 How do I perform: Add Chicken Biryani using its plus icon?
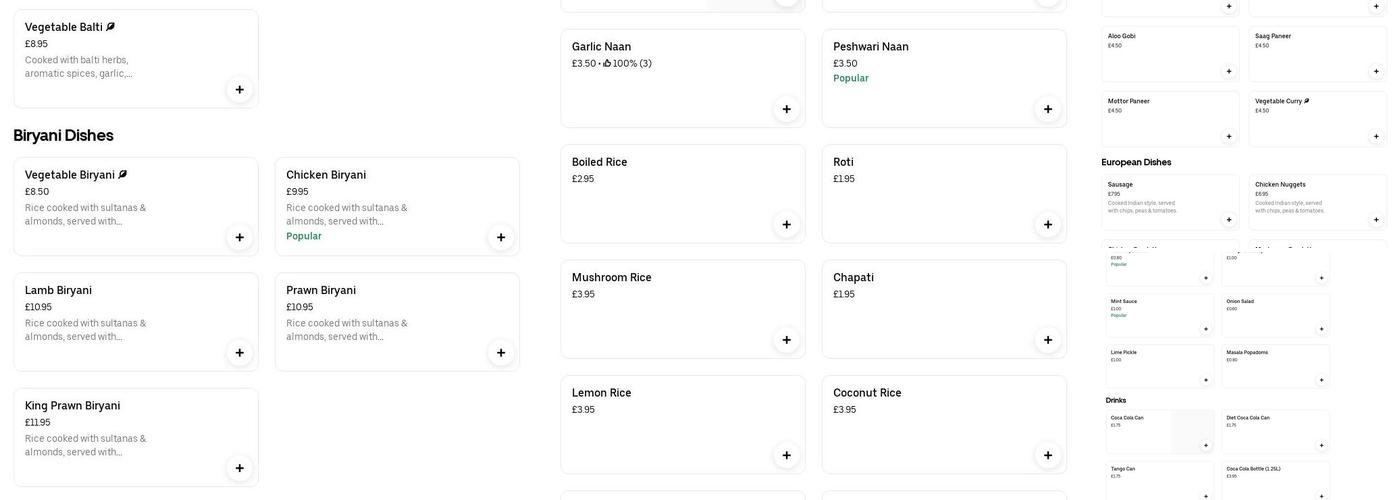501,238
